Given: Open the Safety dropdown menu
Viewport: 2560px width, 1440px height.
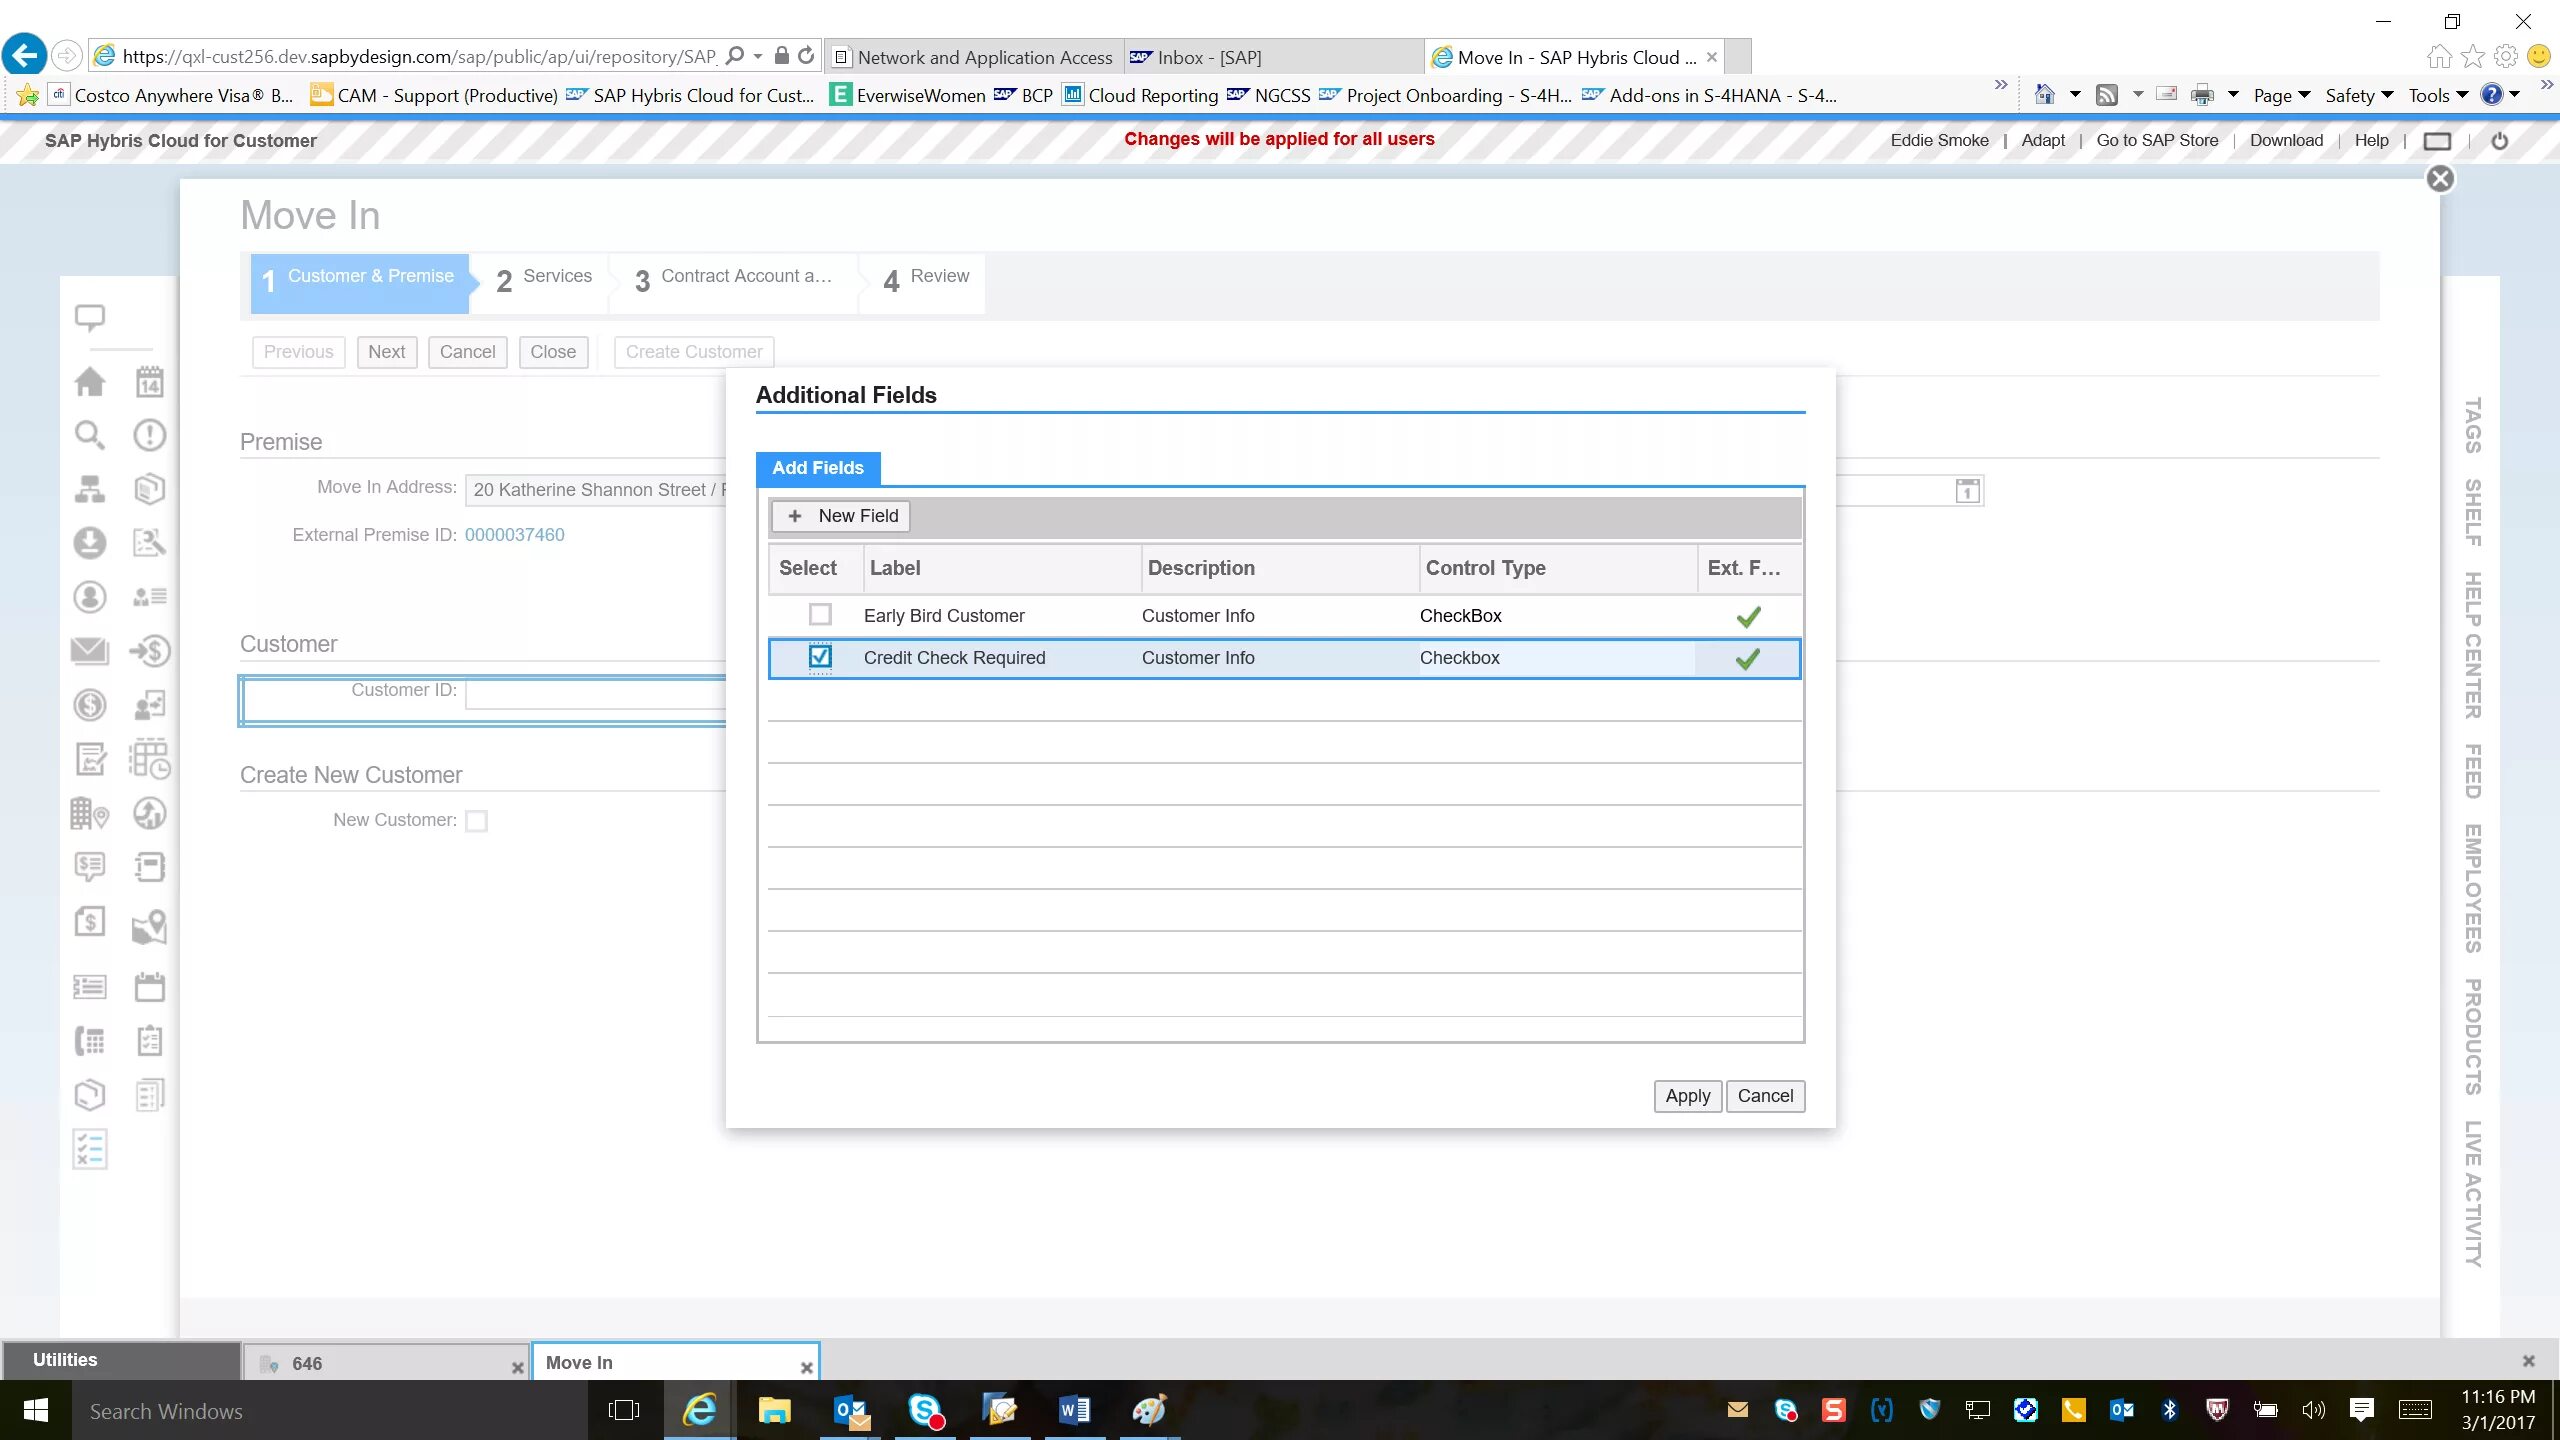Looking at the screenshot, I should tap(2358, 96).
